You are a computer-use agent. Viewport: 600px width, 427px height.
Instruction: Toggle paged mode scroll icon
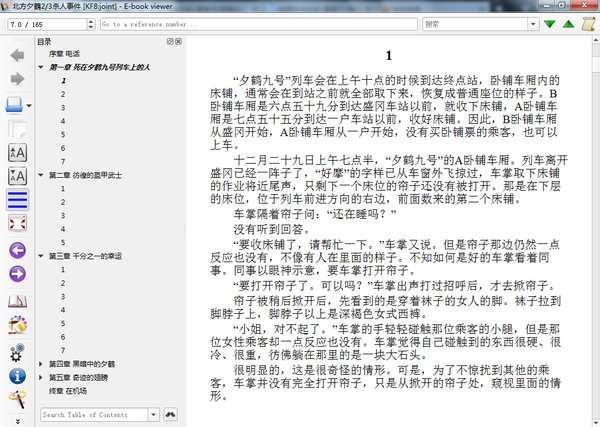pos(589,24)
